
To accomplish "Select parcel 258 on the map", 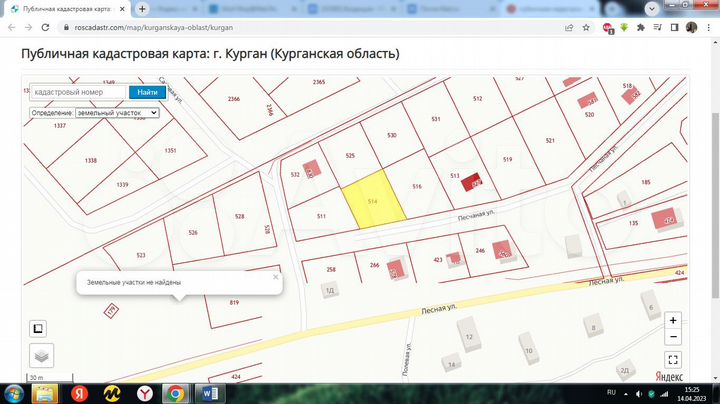I will point(331,269).
